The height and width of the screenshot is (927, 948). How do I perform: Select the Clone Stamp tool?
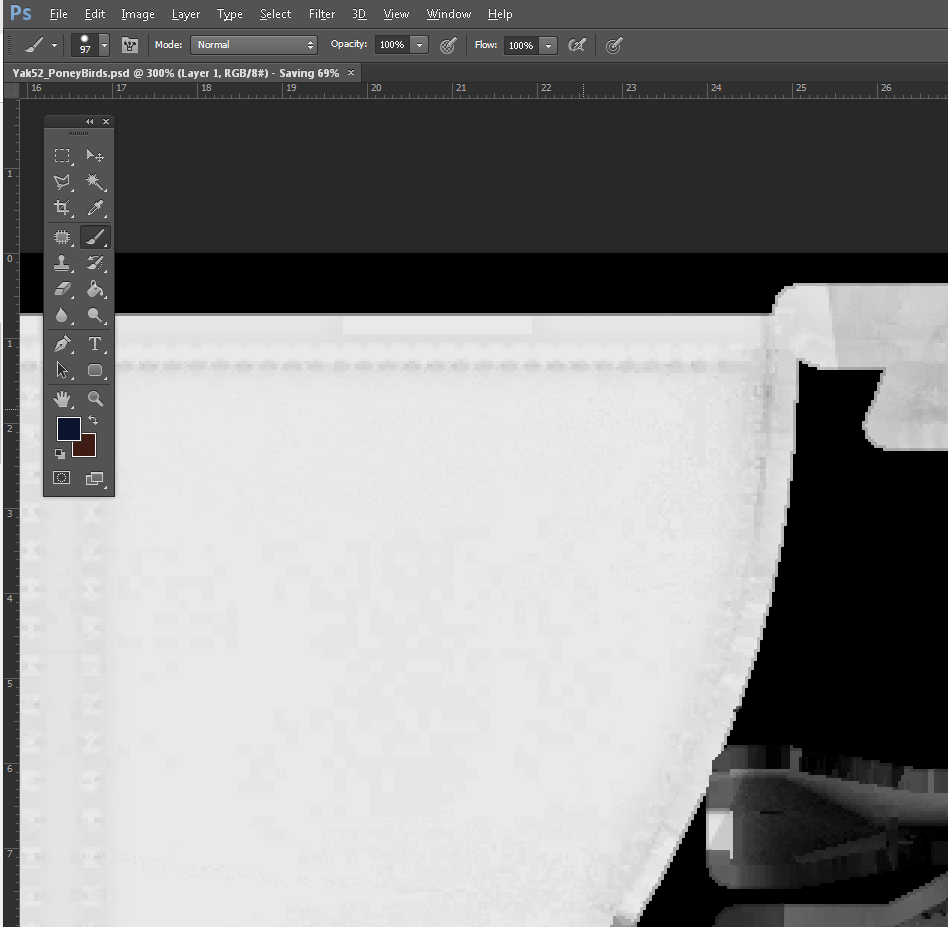(62, 263)
